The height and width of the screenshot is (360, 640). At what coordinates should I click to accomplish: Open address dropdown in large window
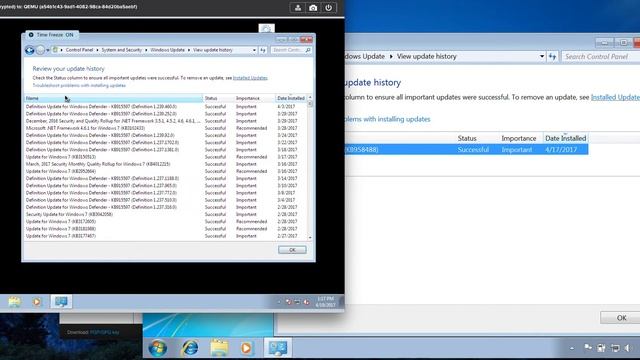pyautogui.click(x=542, y=56)
